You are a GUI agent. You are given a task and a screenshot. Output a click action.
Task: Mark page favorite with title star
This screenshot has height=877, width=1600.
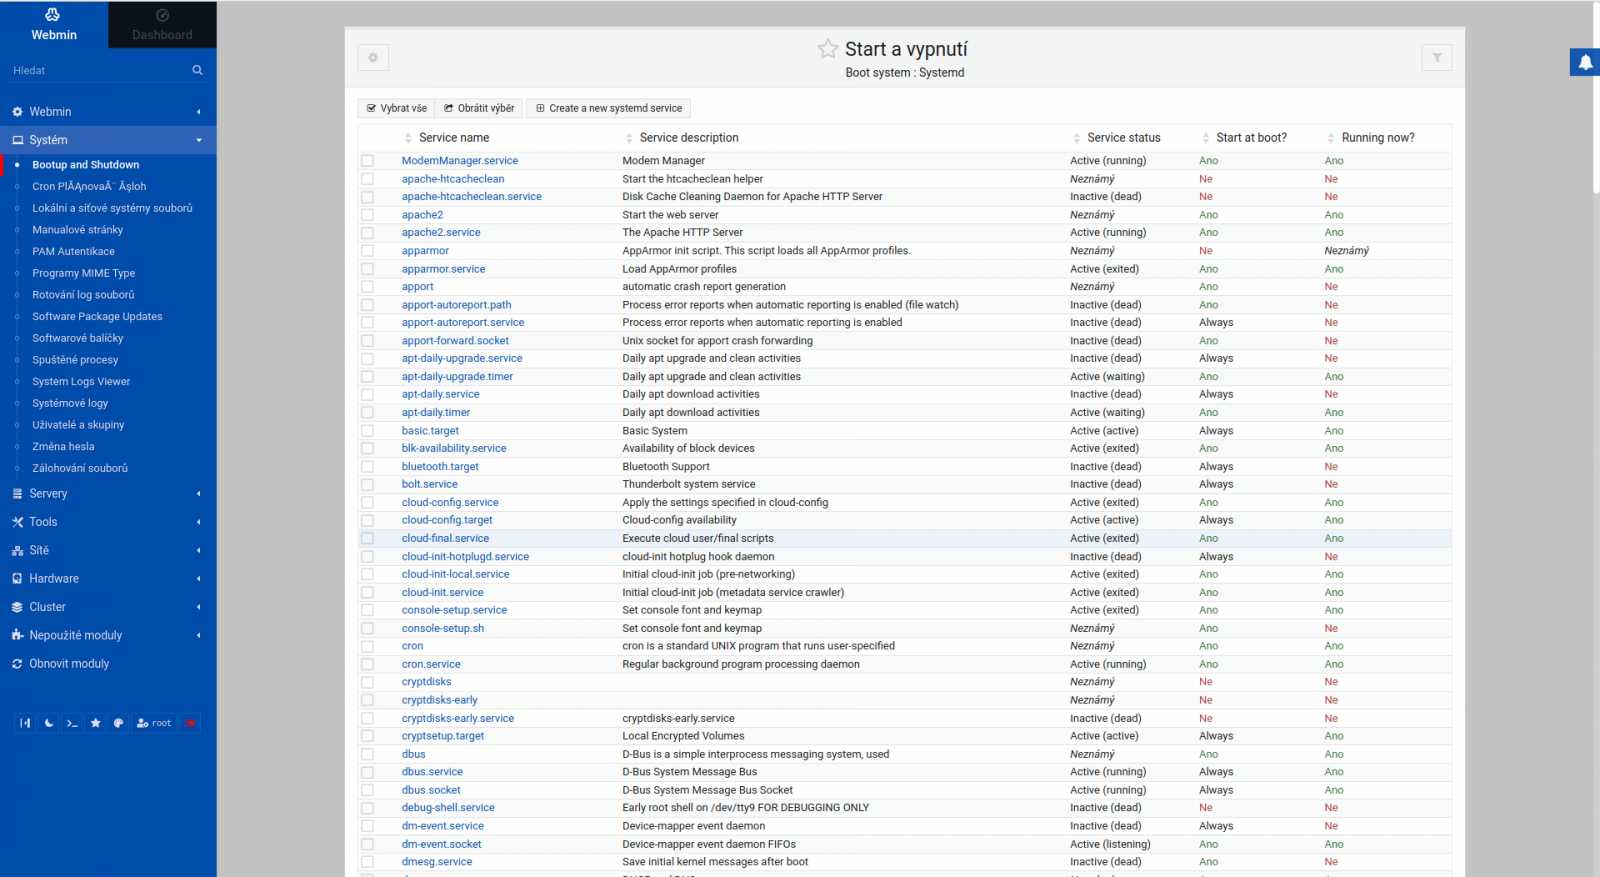click(x=828, y=49)
